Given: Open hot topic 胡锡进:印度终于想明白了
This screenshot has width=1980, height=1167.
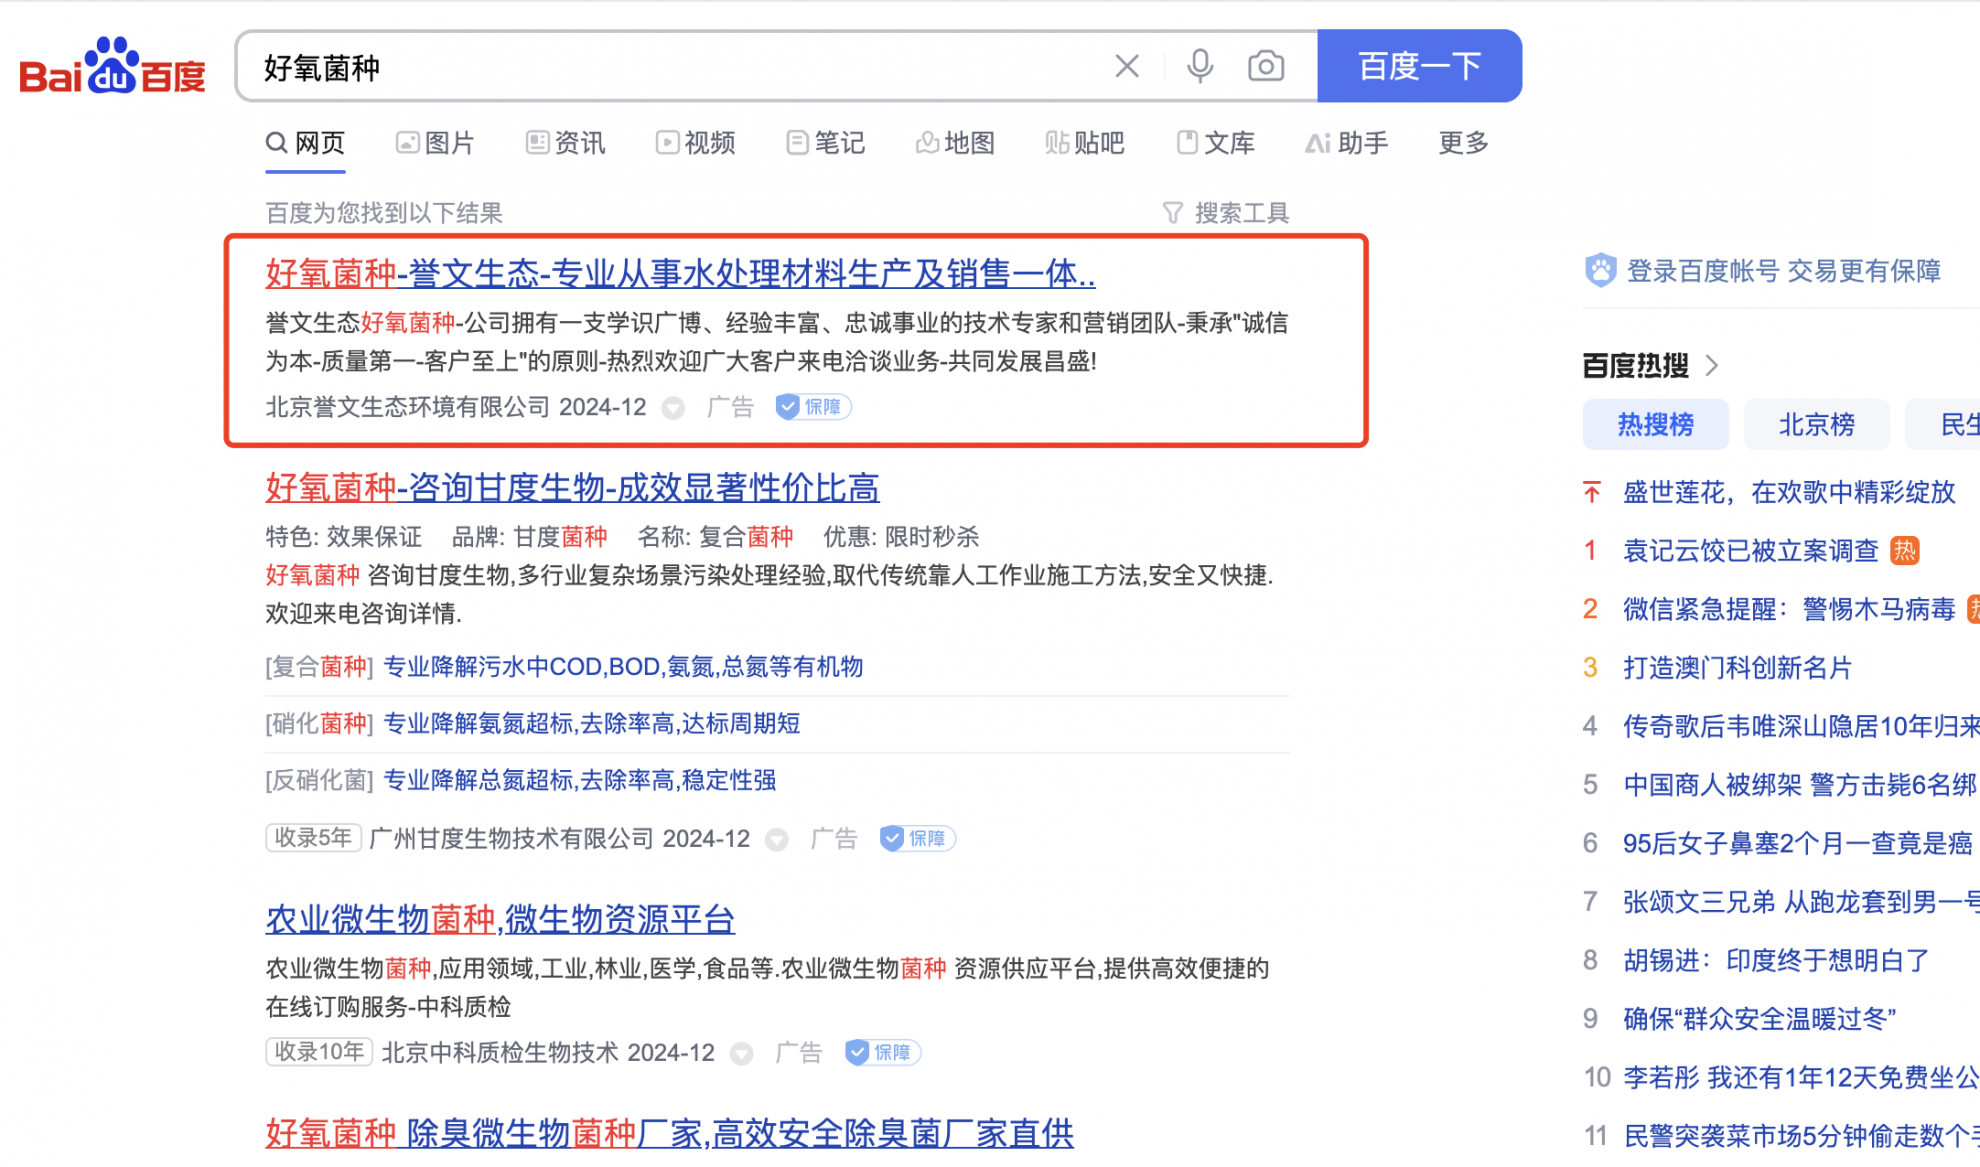Looking at the screenshot, I should point(1776,960).
